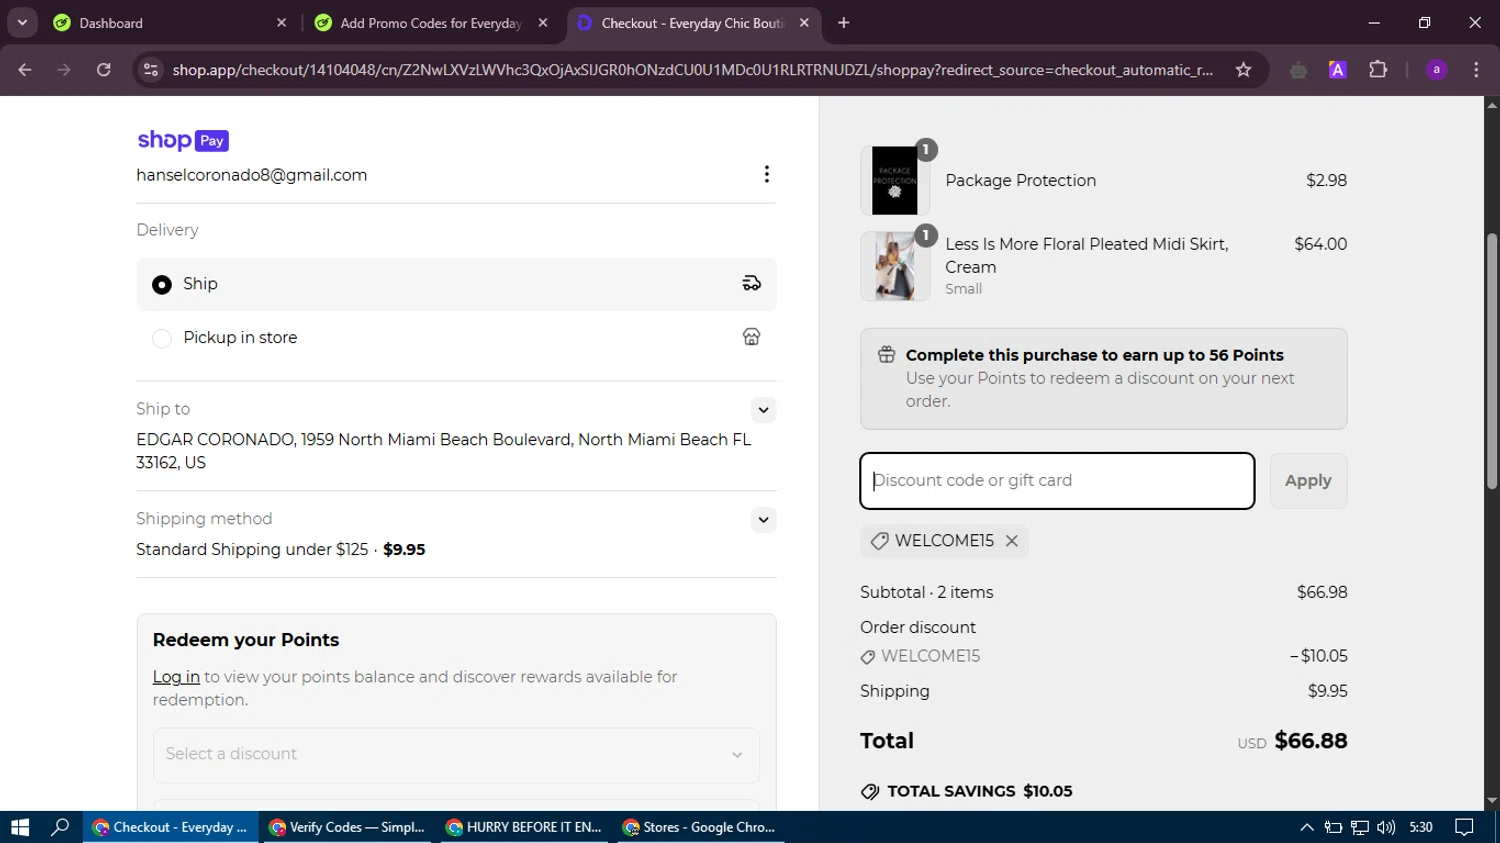Click the purple A extension icon
Image resolution: width=1500 pixels, height=843 pixels.
pos(1337,70)
